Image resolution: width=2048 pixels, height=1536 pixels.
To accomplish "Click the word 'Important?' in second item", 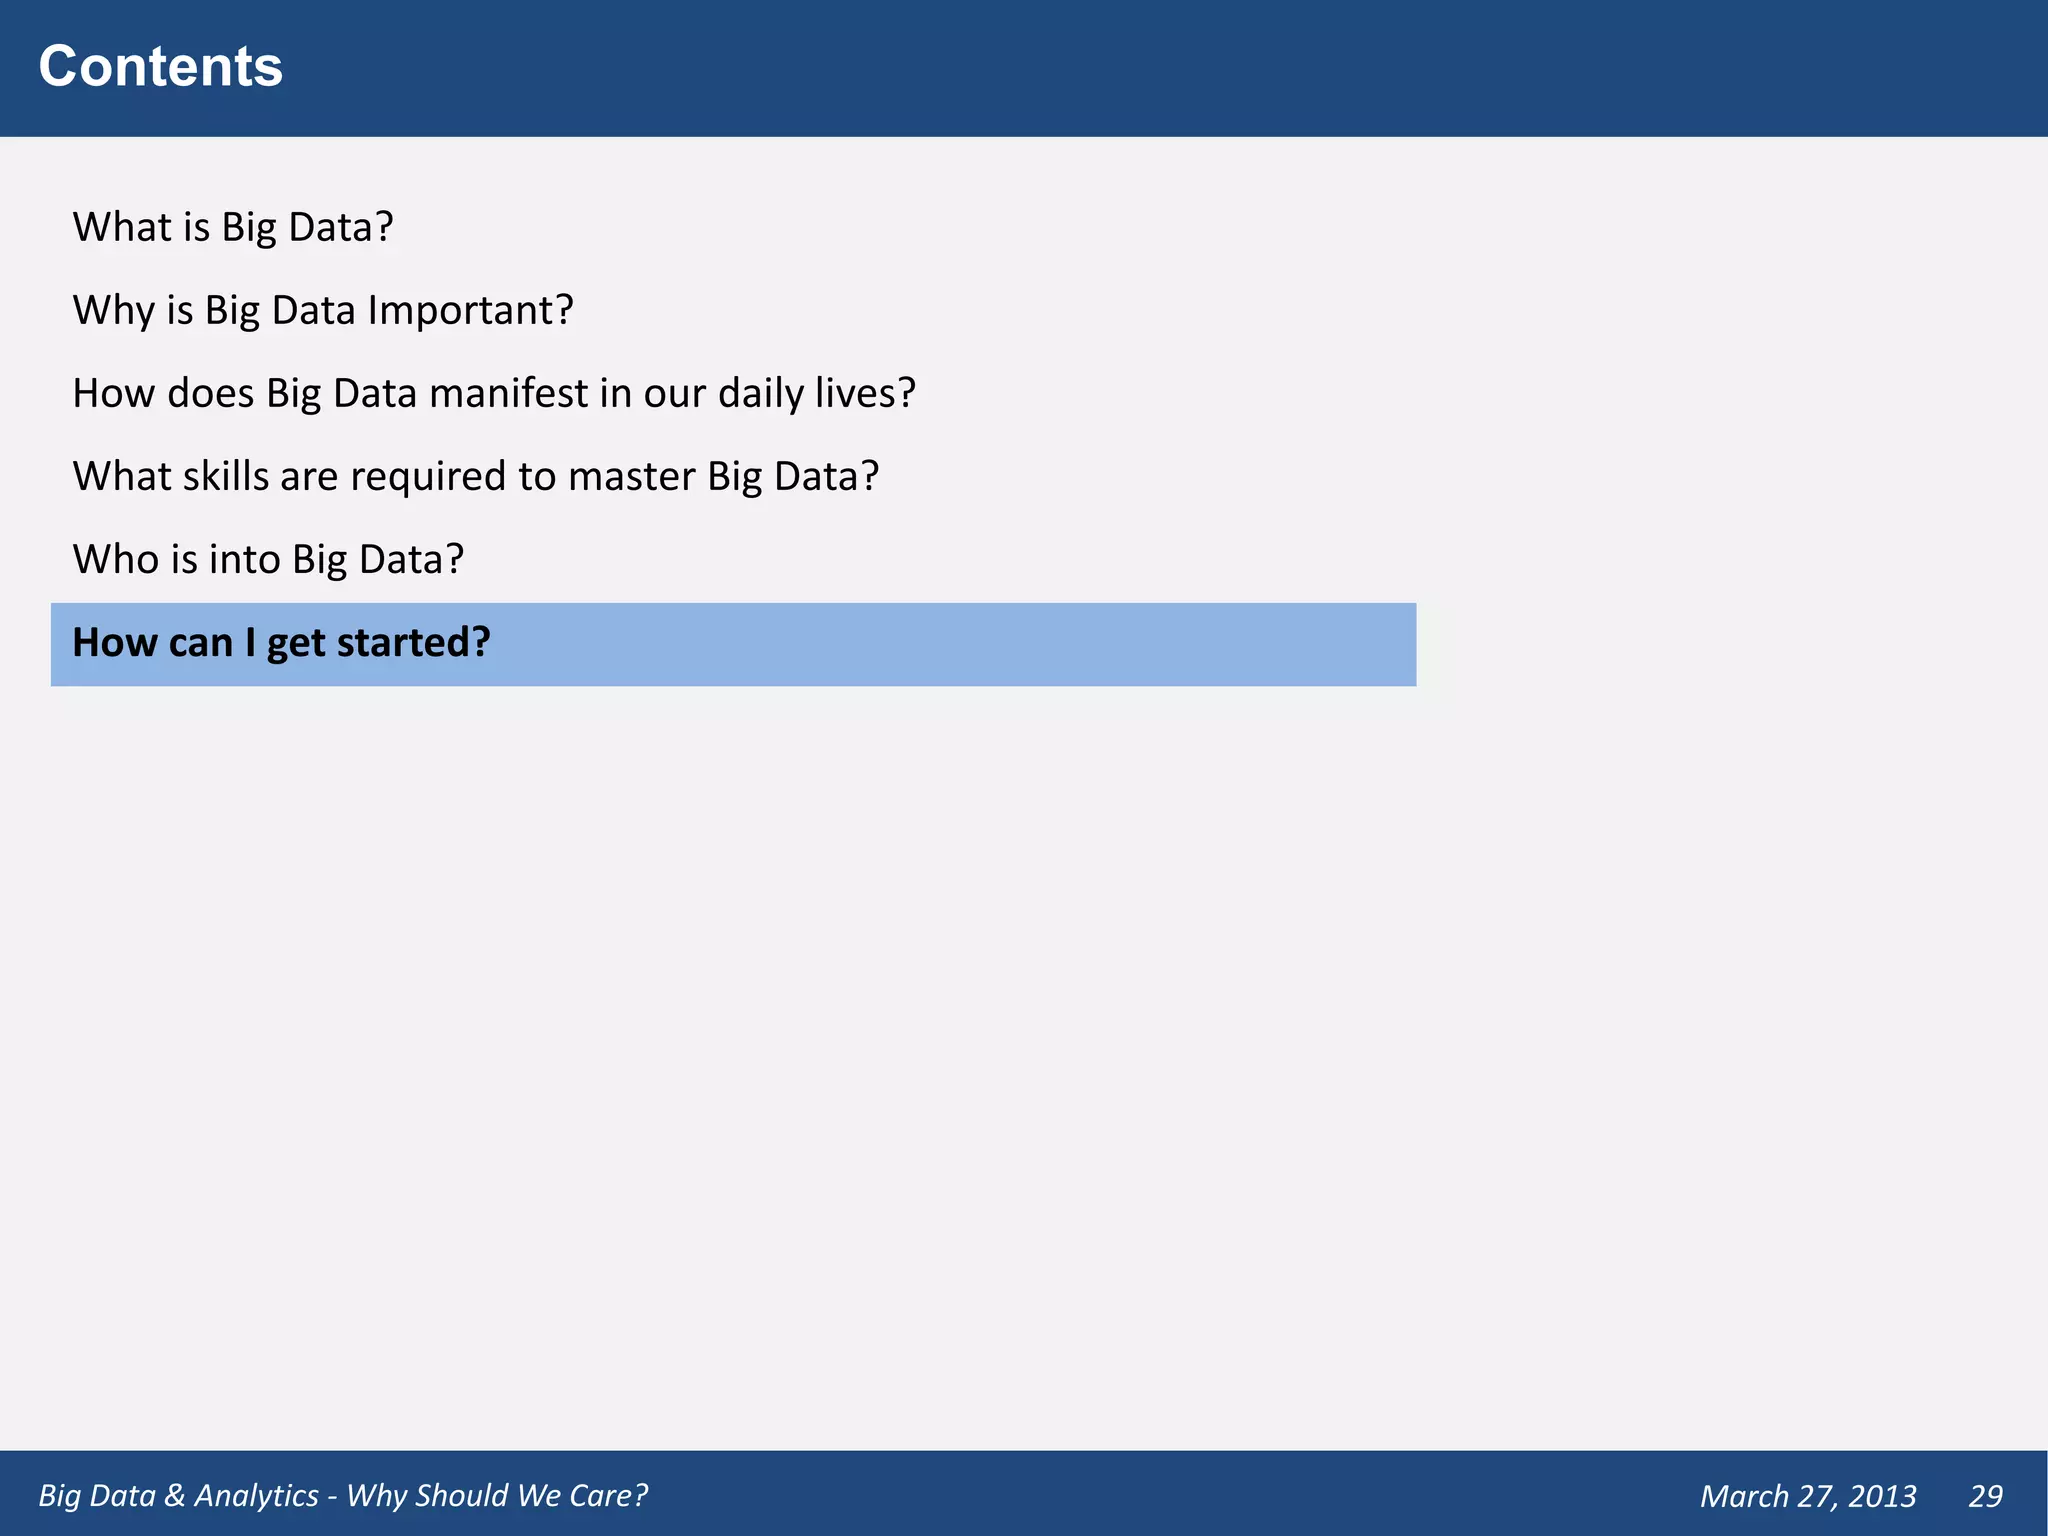I will point(470,310).
